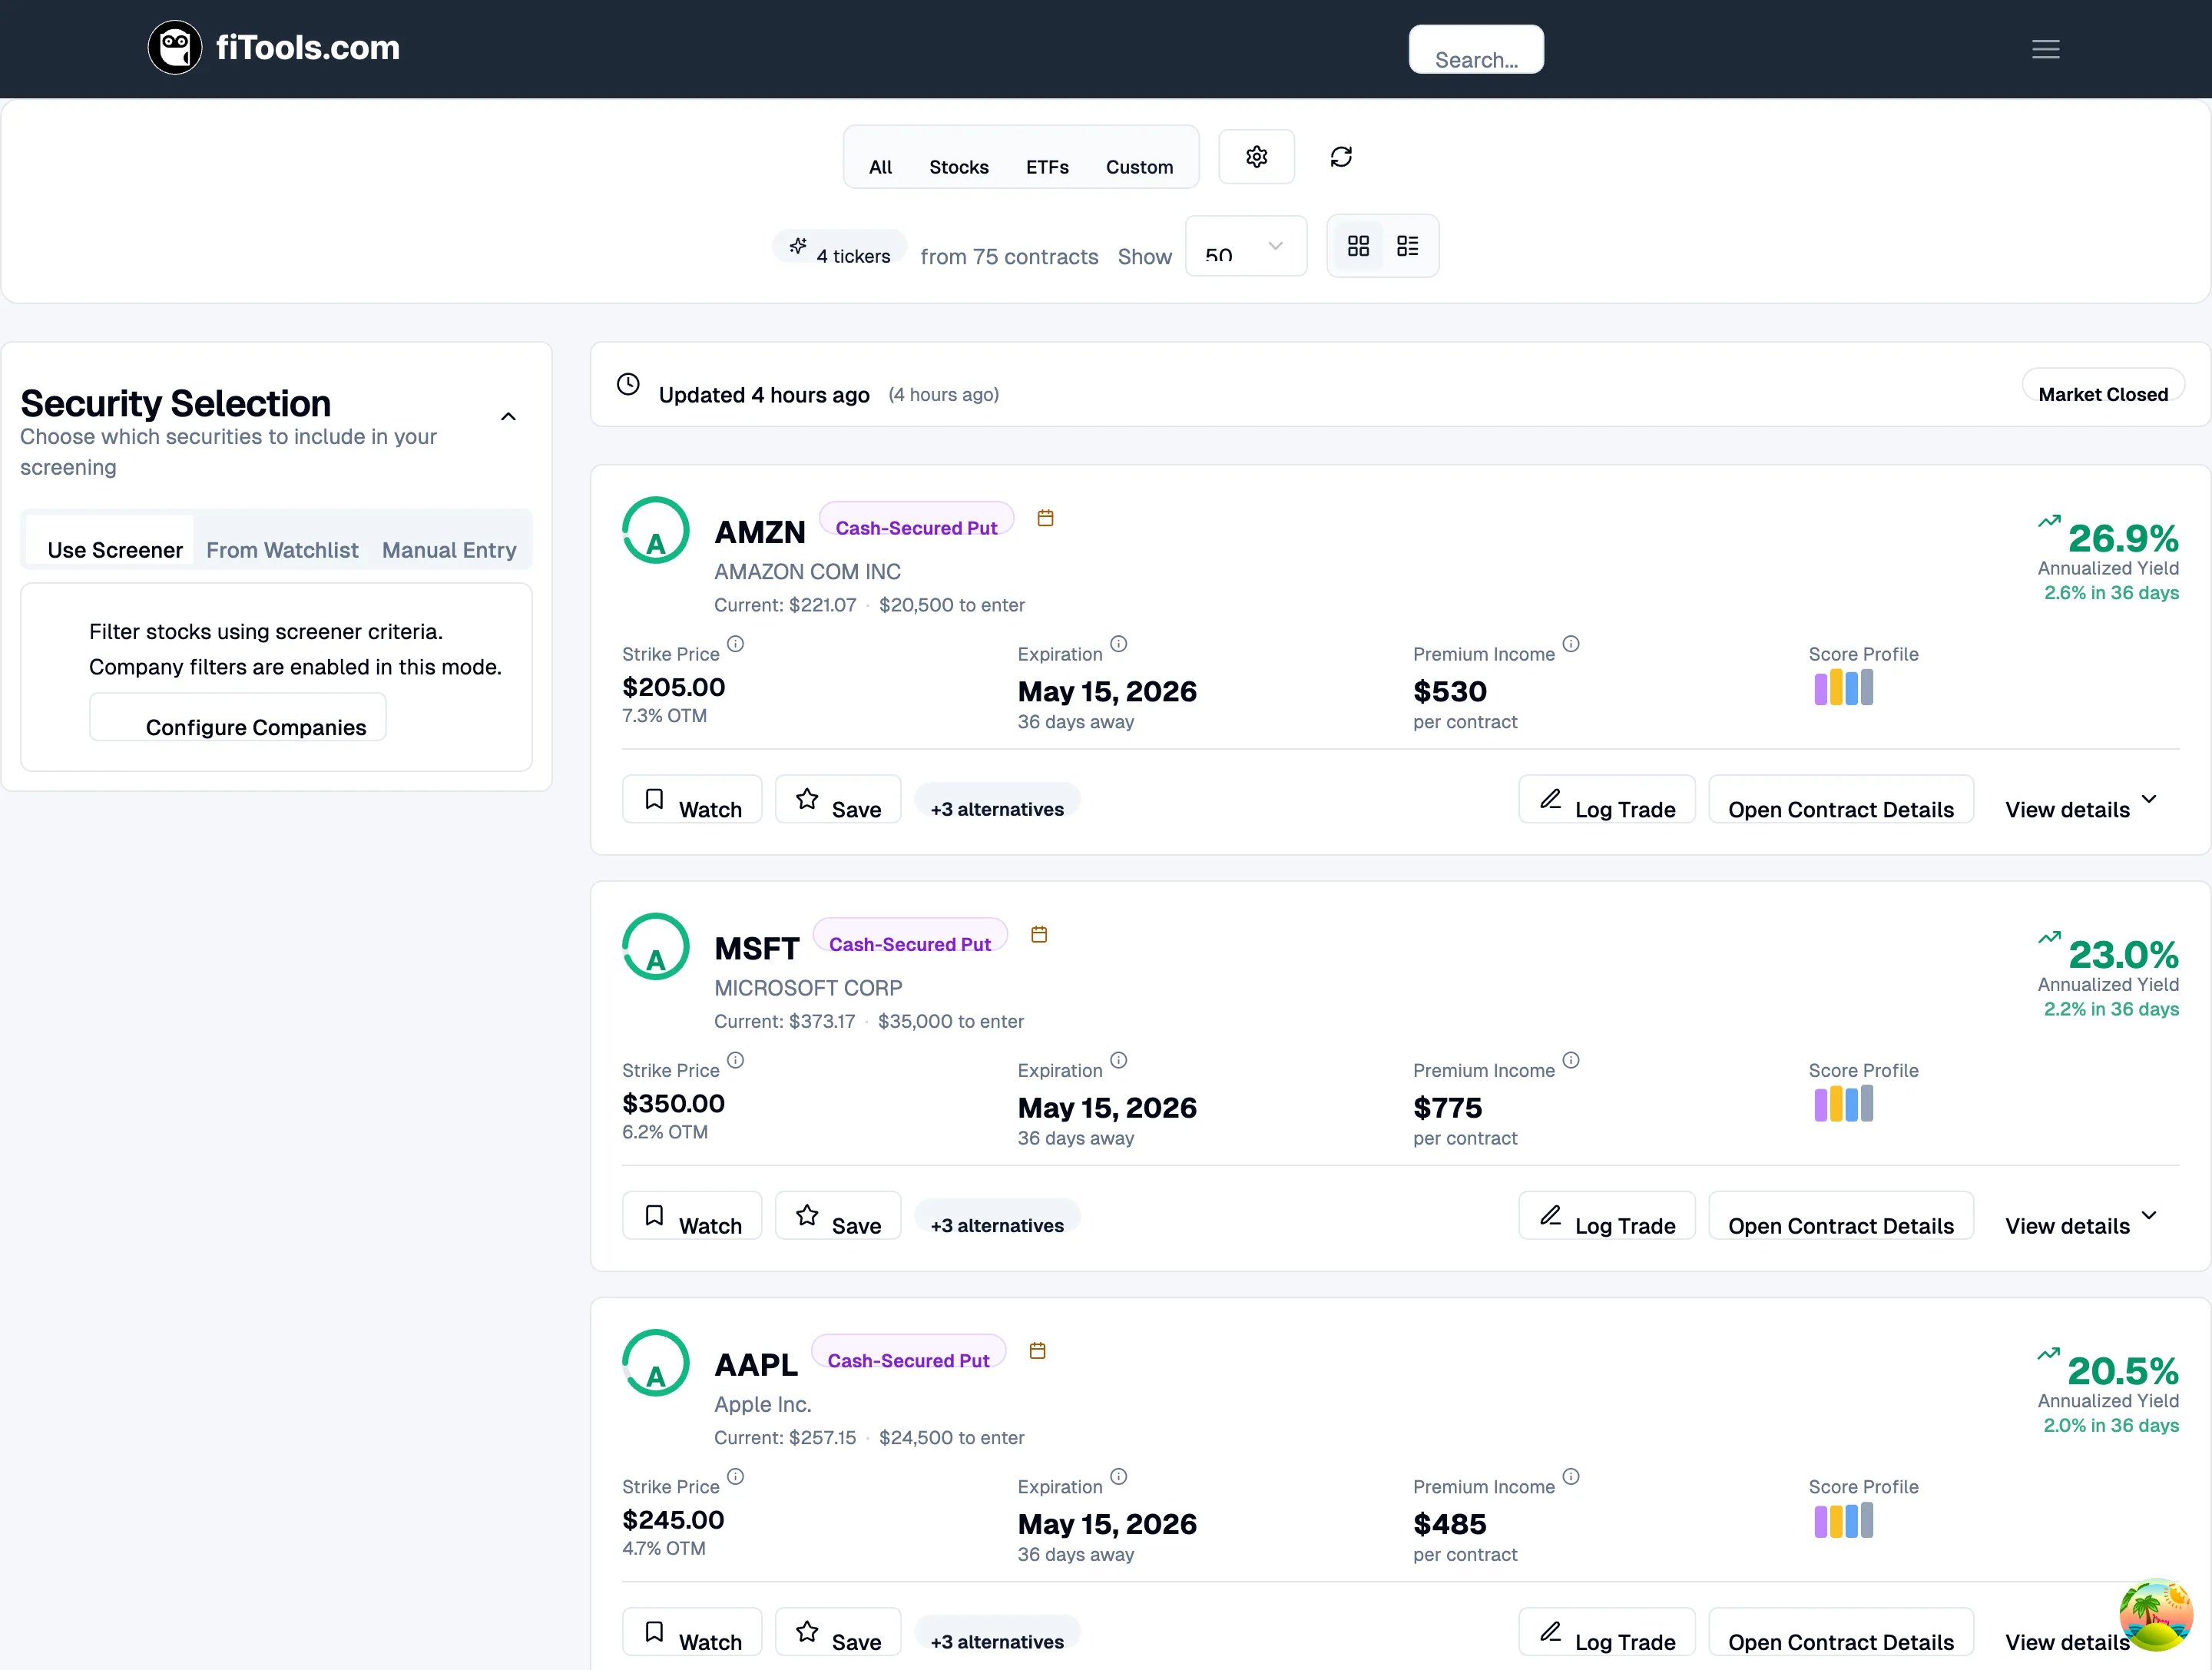The width and height of the screenshot is (2212, 1670).
Task: Click the sparkle icon beside 4 tickers
Action: click(x=797, y=246)
